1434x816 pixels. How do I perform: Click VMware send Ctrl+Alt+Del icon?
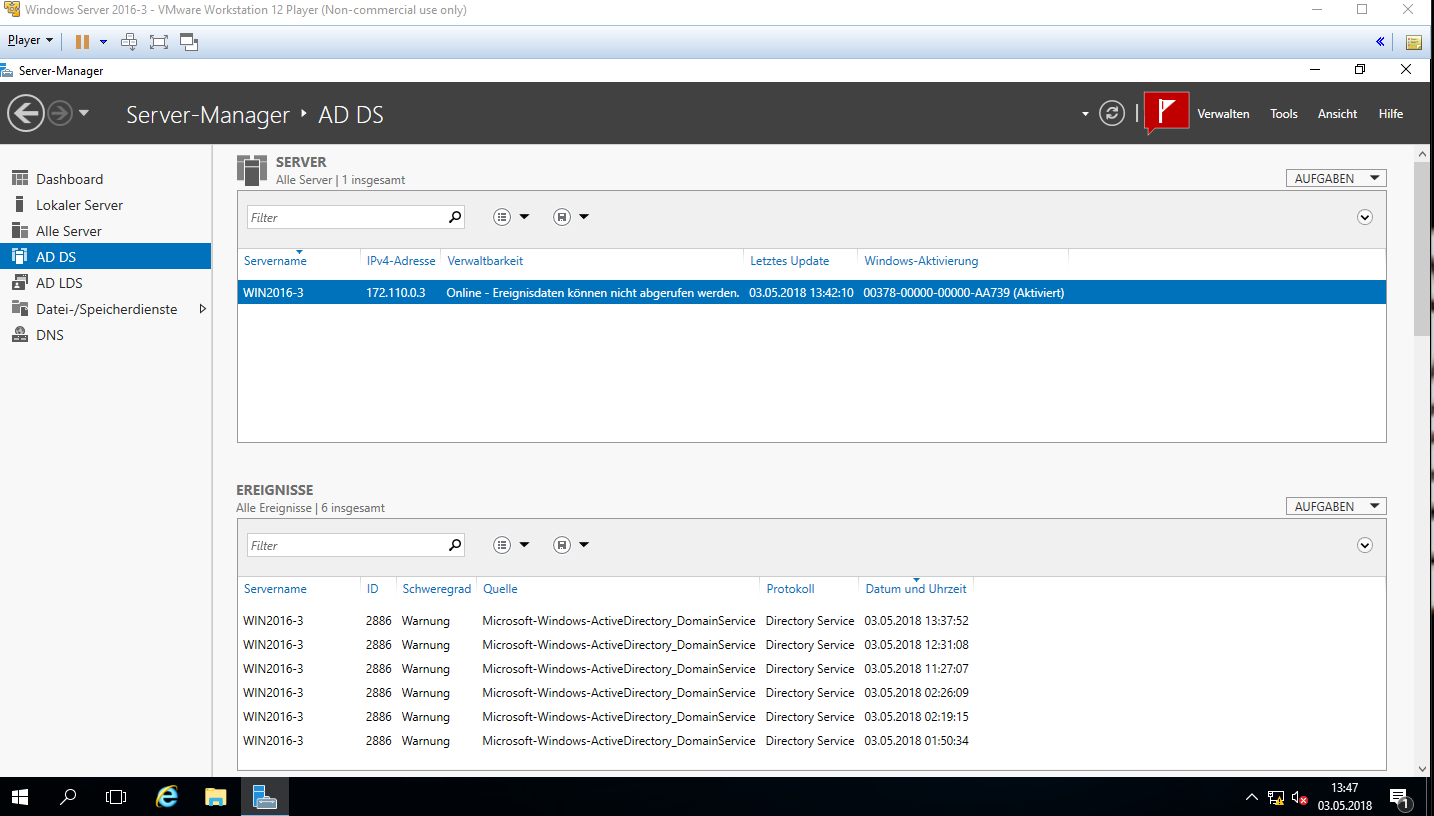click(129, 42)
